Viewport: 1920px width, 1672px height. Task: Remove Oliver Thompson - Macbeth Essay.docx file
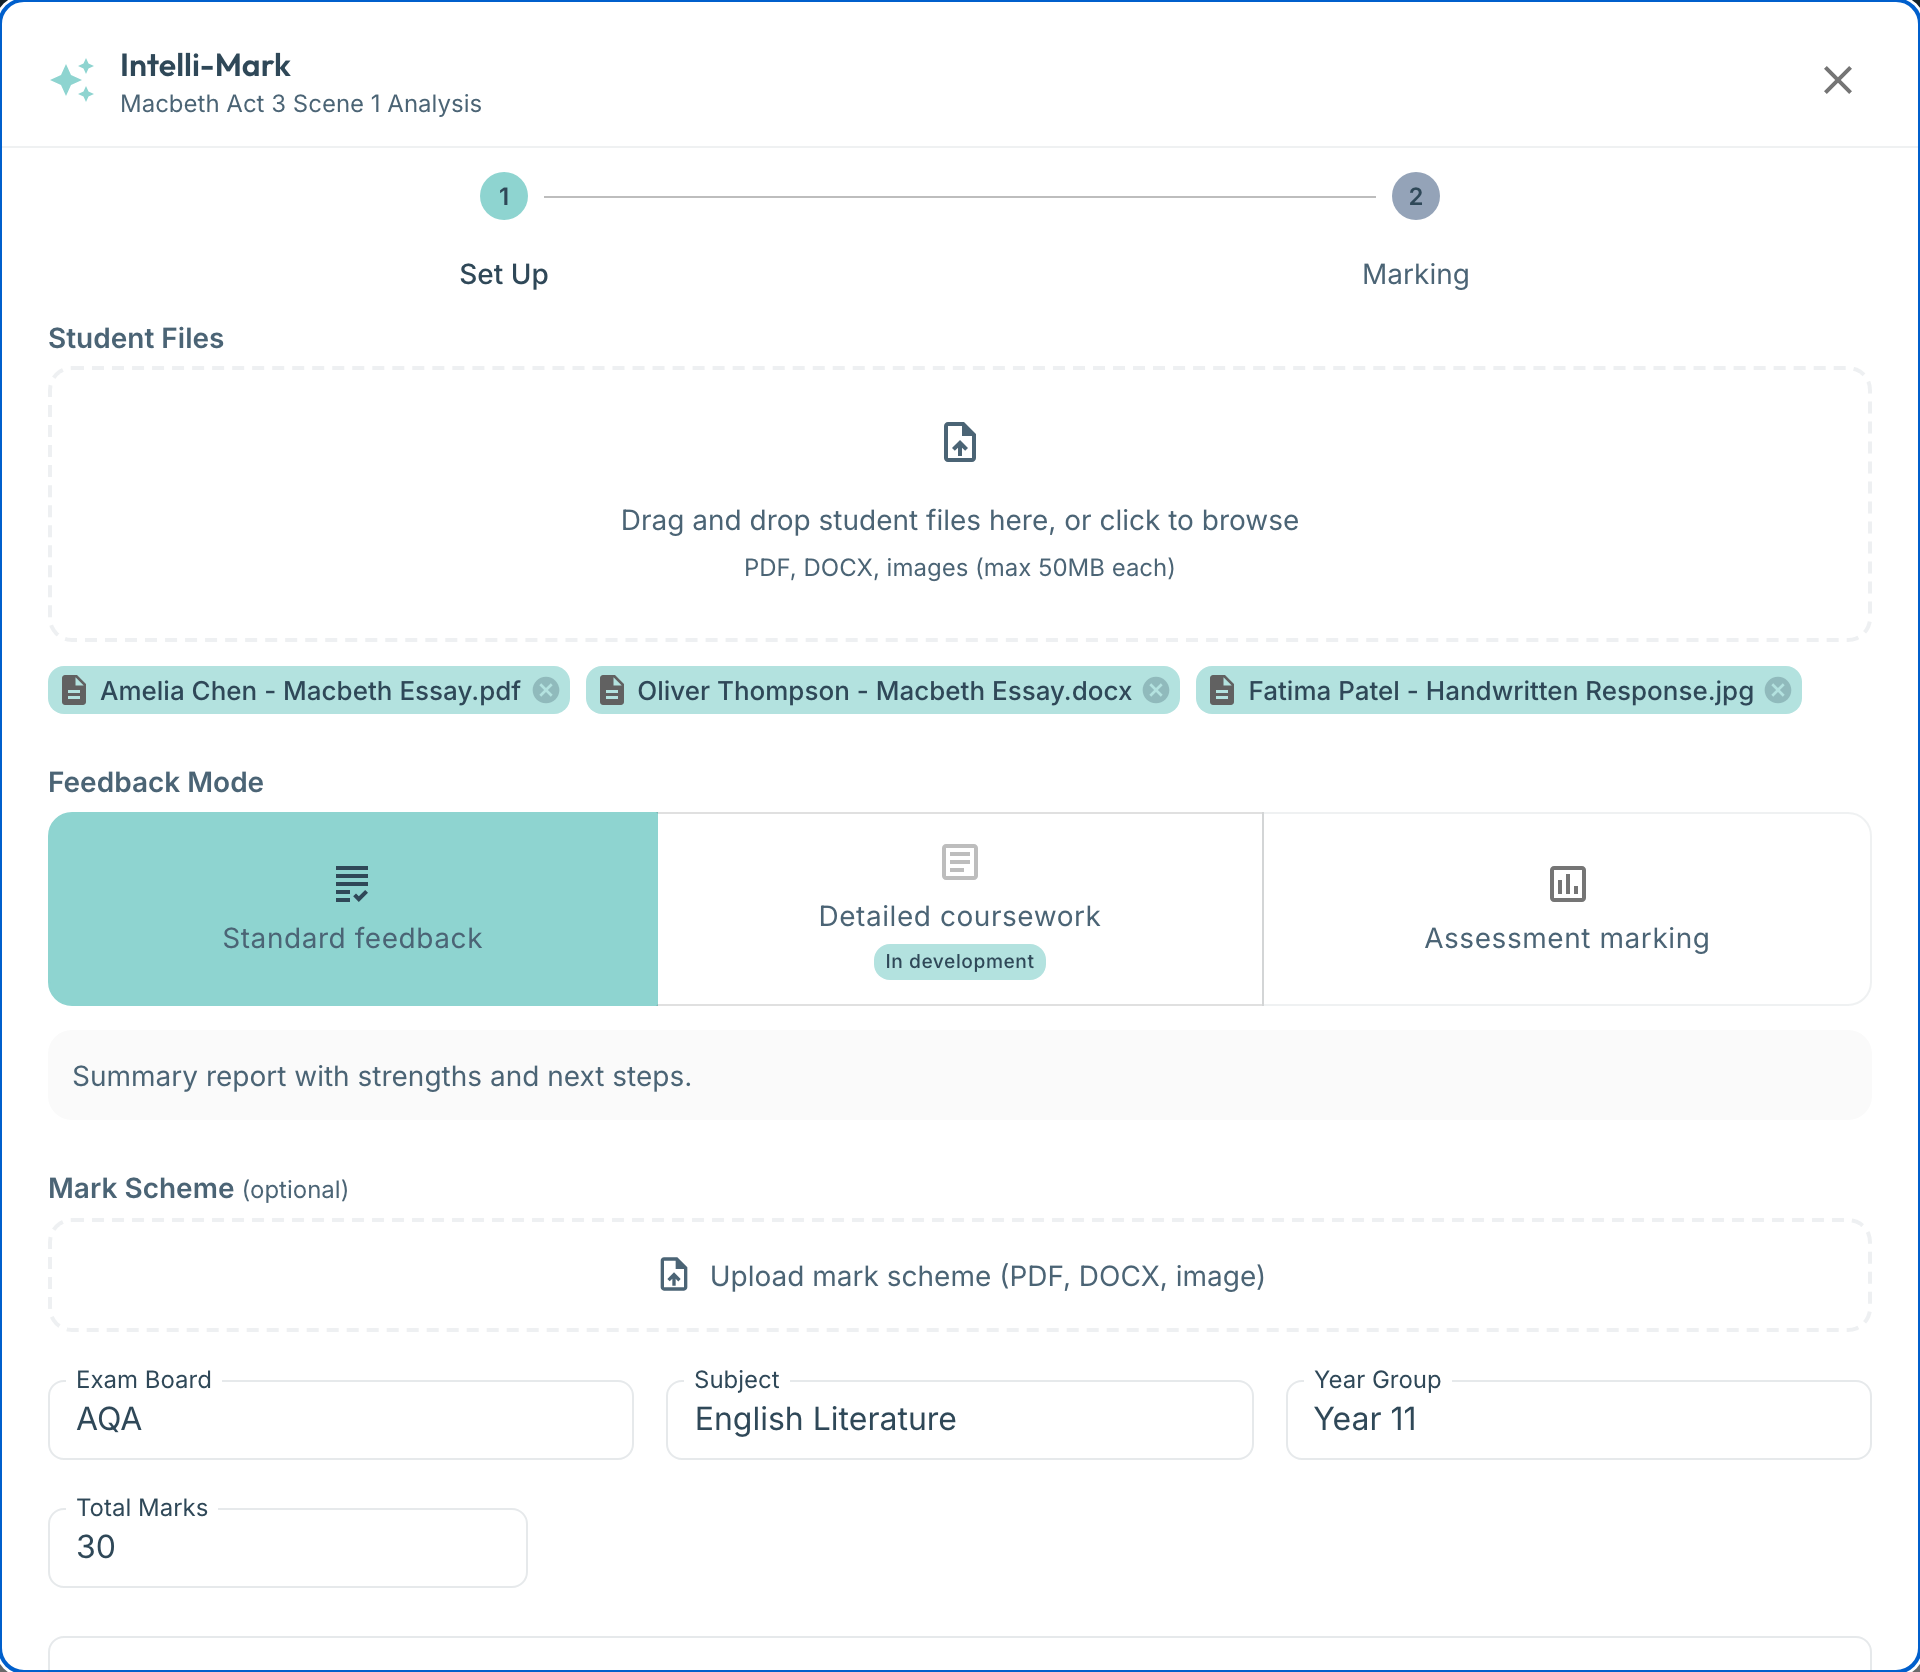pos(1156,690)
